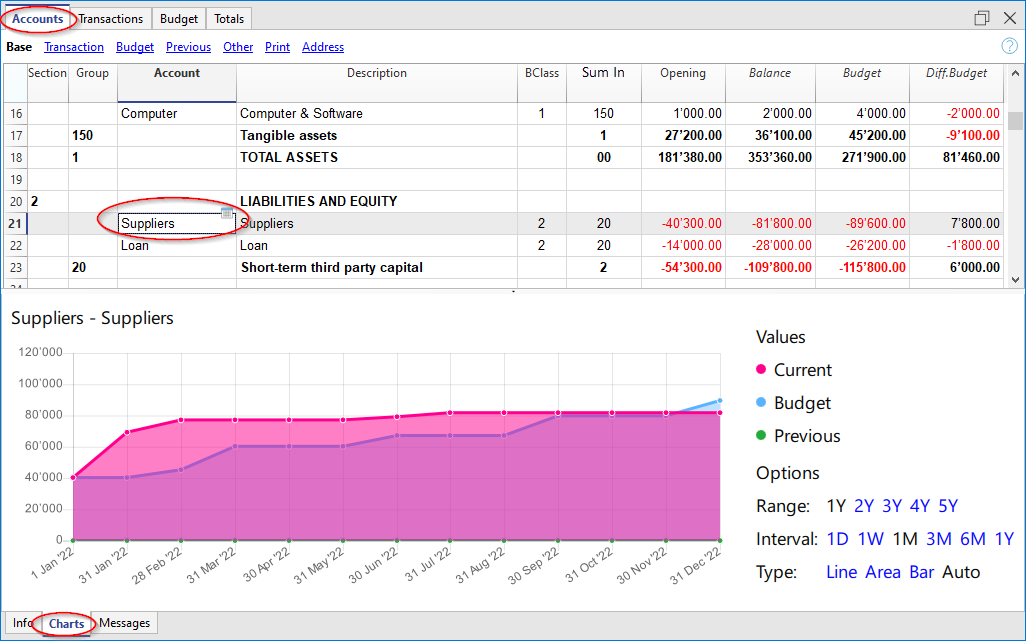Click the green Previous legend dot
1026x641 pixels.
click(761, 436)
